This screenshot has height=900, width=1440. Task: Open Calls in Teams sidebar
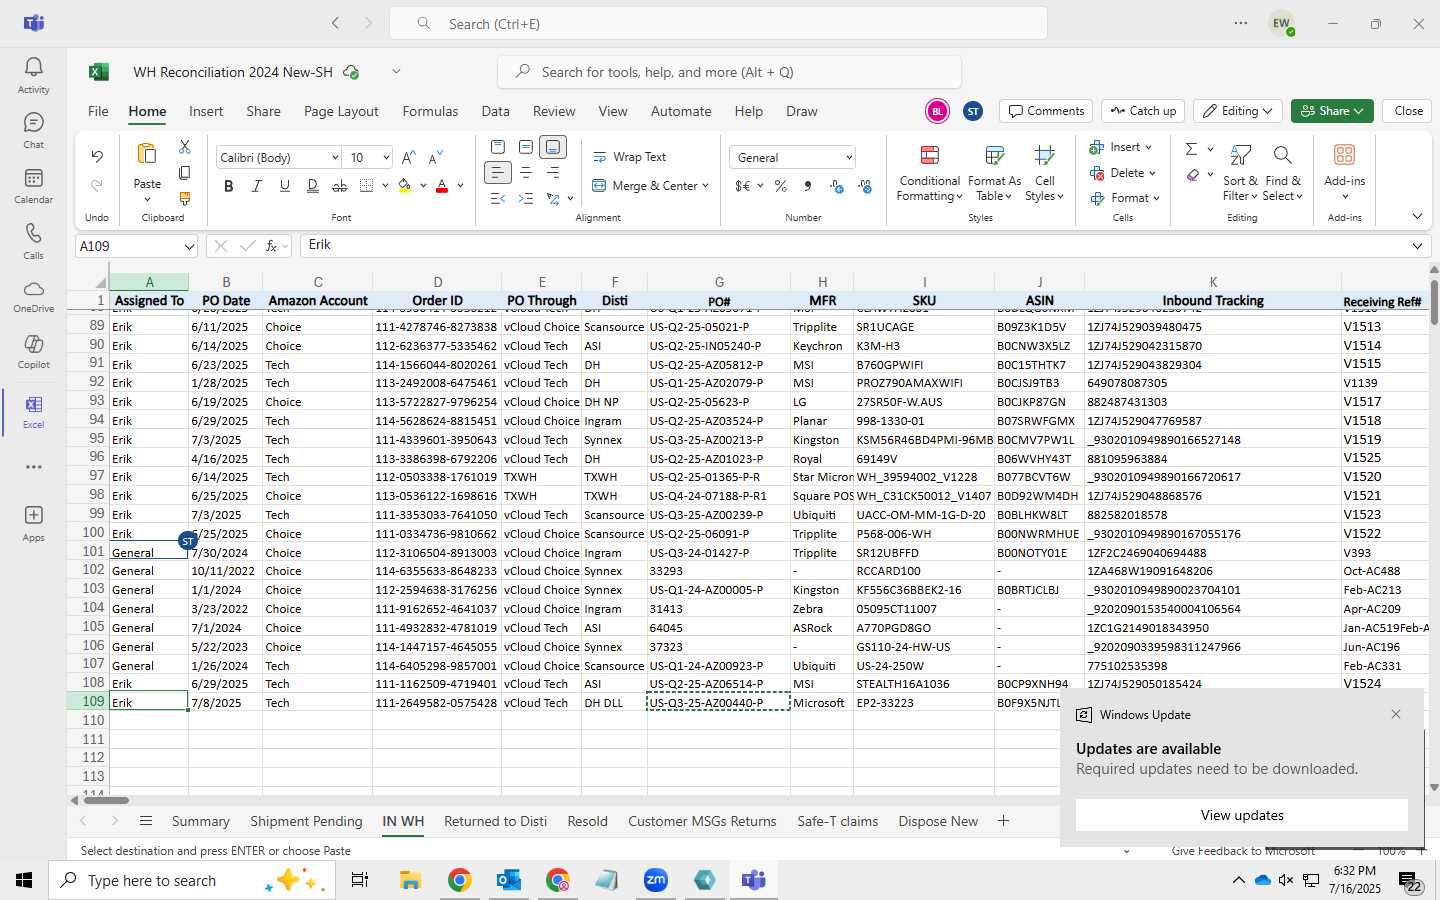(33, 241)
